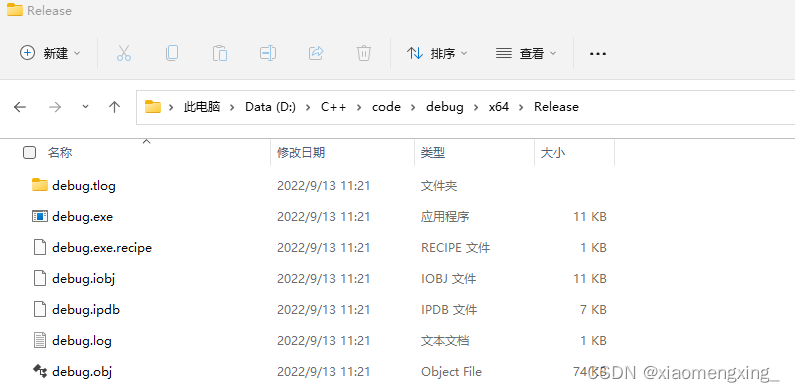Sort by 名称 column header

[x=60, y=153]
